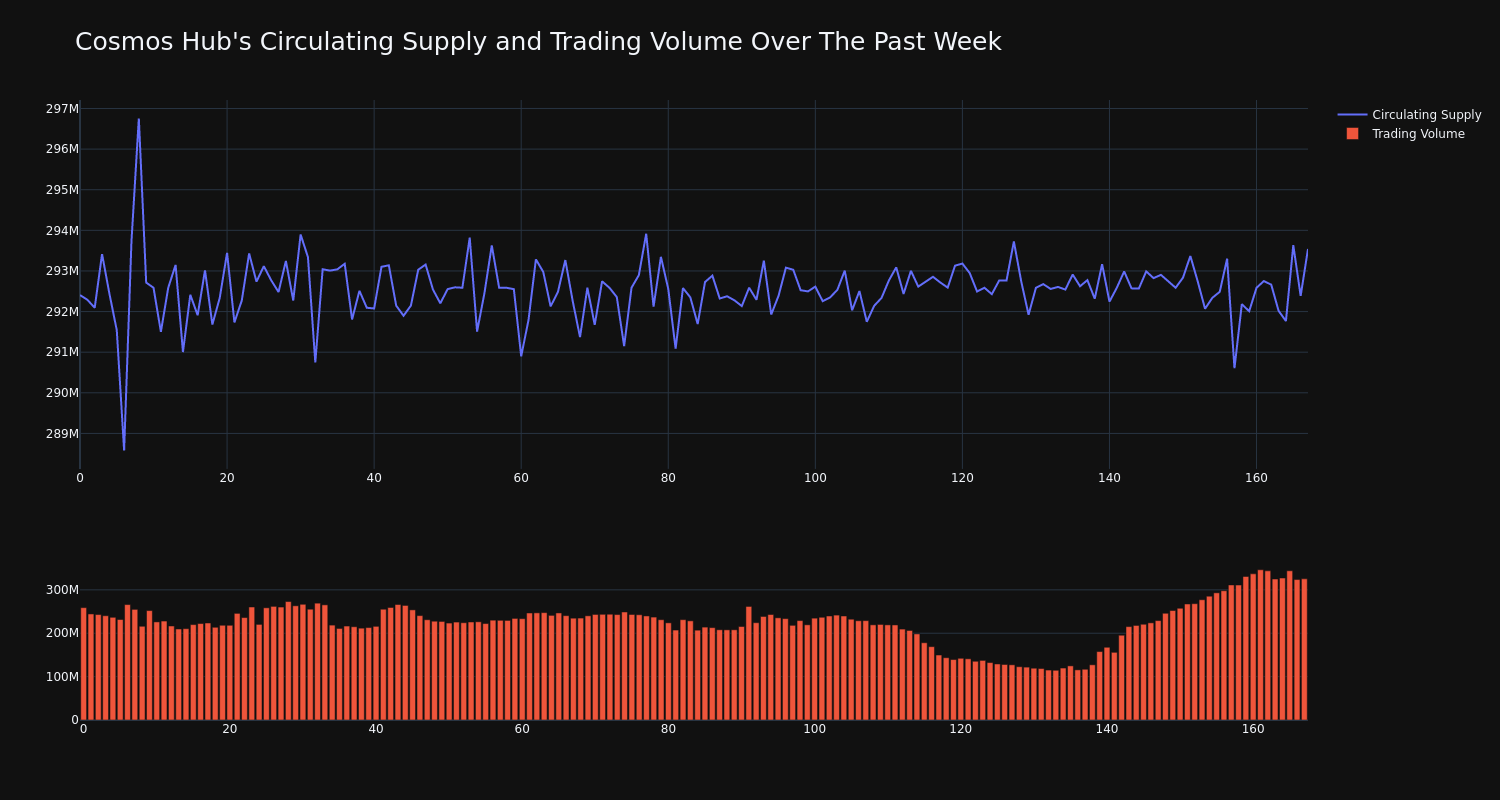
Task: Click the red Trading Volume legend swatch
Action: point(1352,134)
